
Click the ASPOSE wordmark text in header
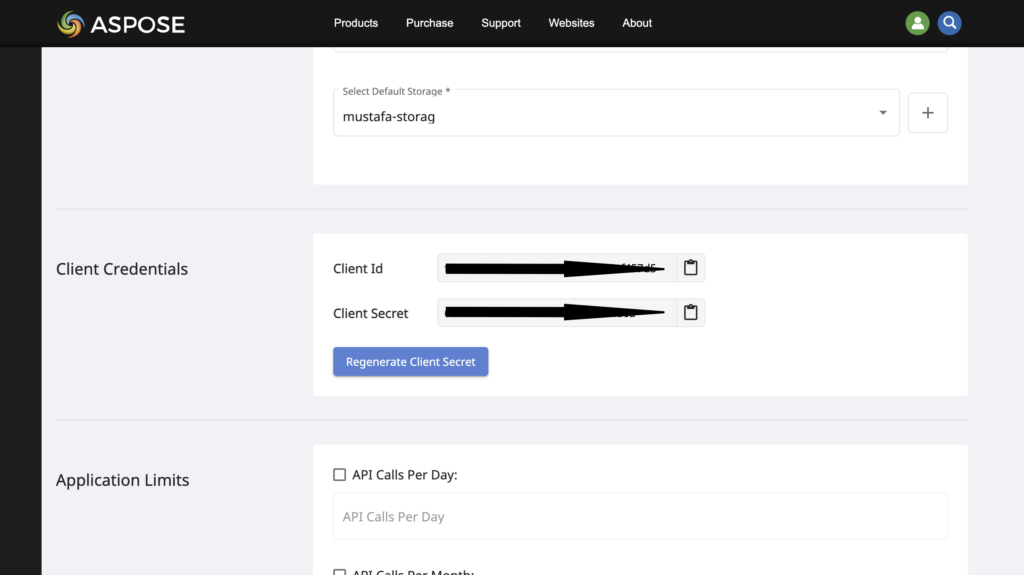(137, 24)
